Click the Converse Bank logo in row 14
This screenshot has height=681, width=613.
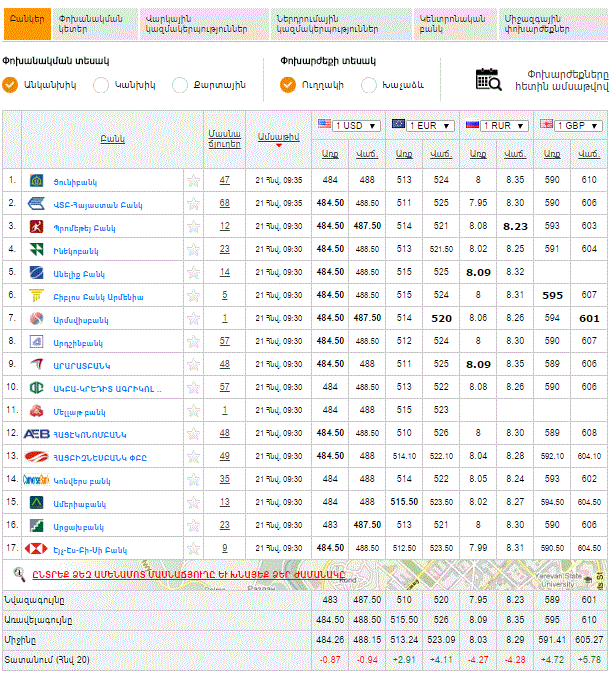(37, 479)
